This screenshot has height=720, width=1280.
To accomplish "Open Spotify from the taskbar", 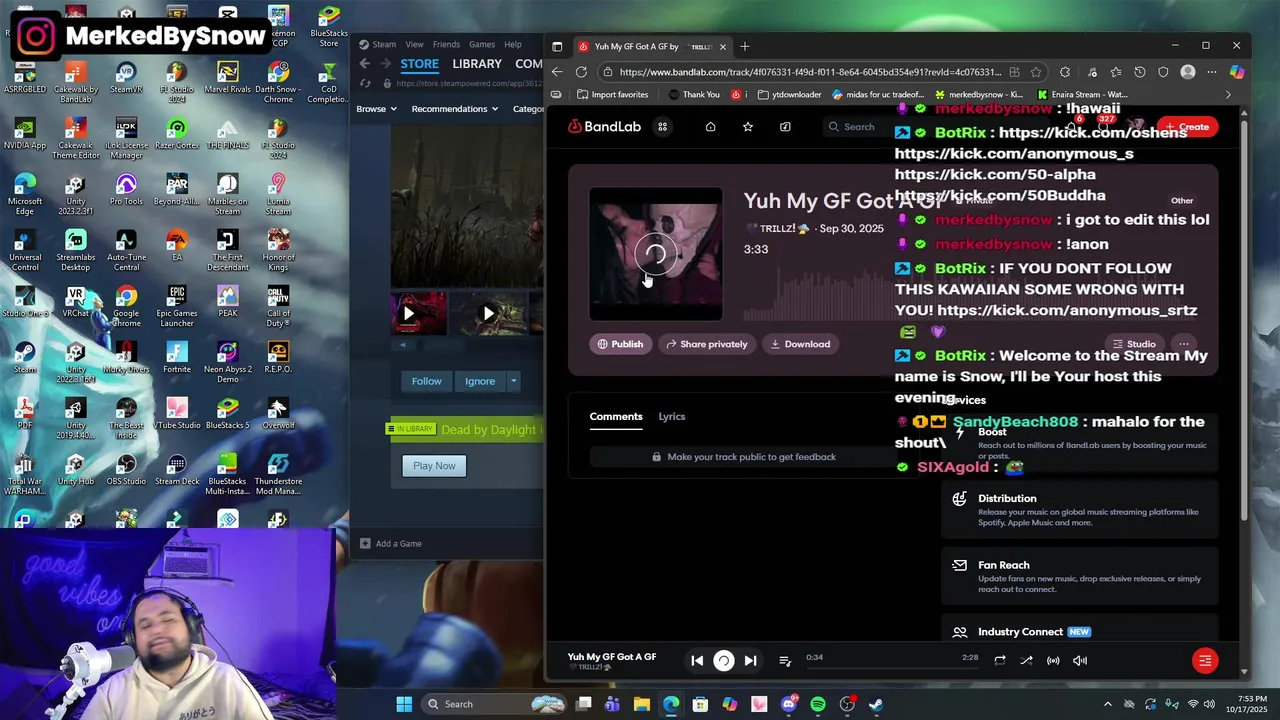I will point(818,704).
